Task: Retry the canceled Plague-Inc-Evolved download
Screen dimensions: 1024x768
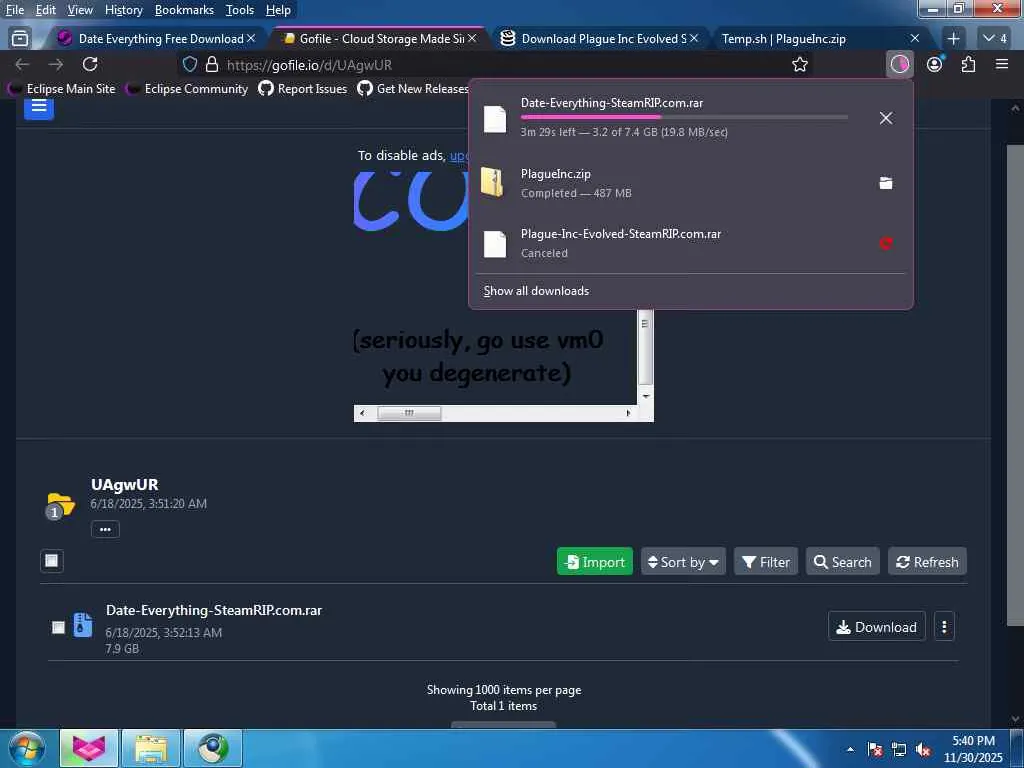Action: click(886, 244)
